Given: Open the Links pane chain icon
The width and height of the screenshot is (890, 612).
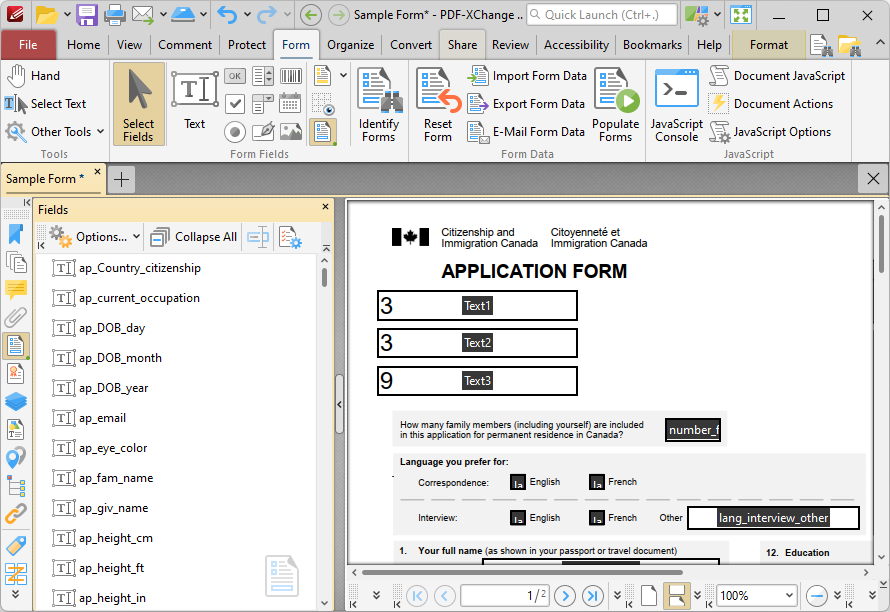Looking at the screenshot, I should tap(16, 514).
